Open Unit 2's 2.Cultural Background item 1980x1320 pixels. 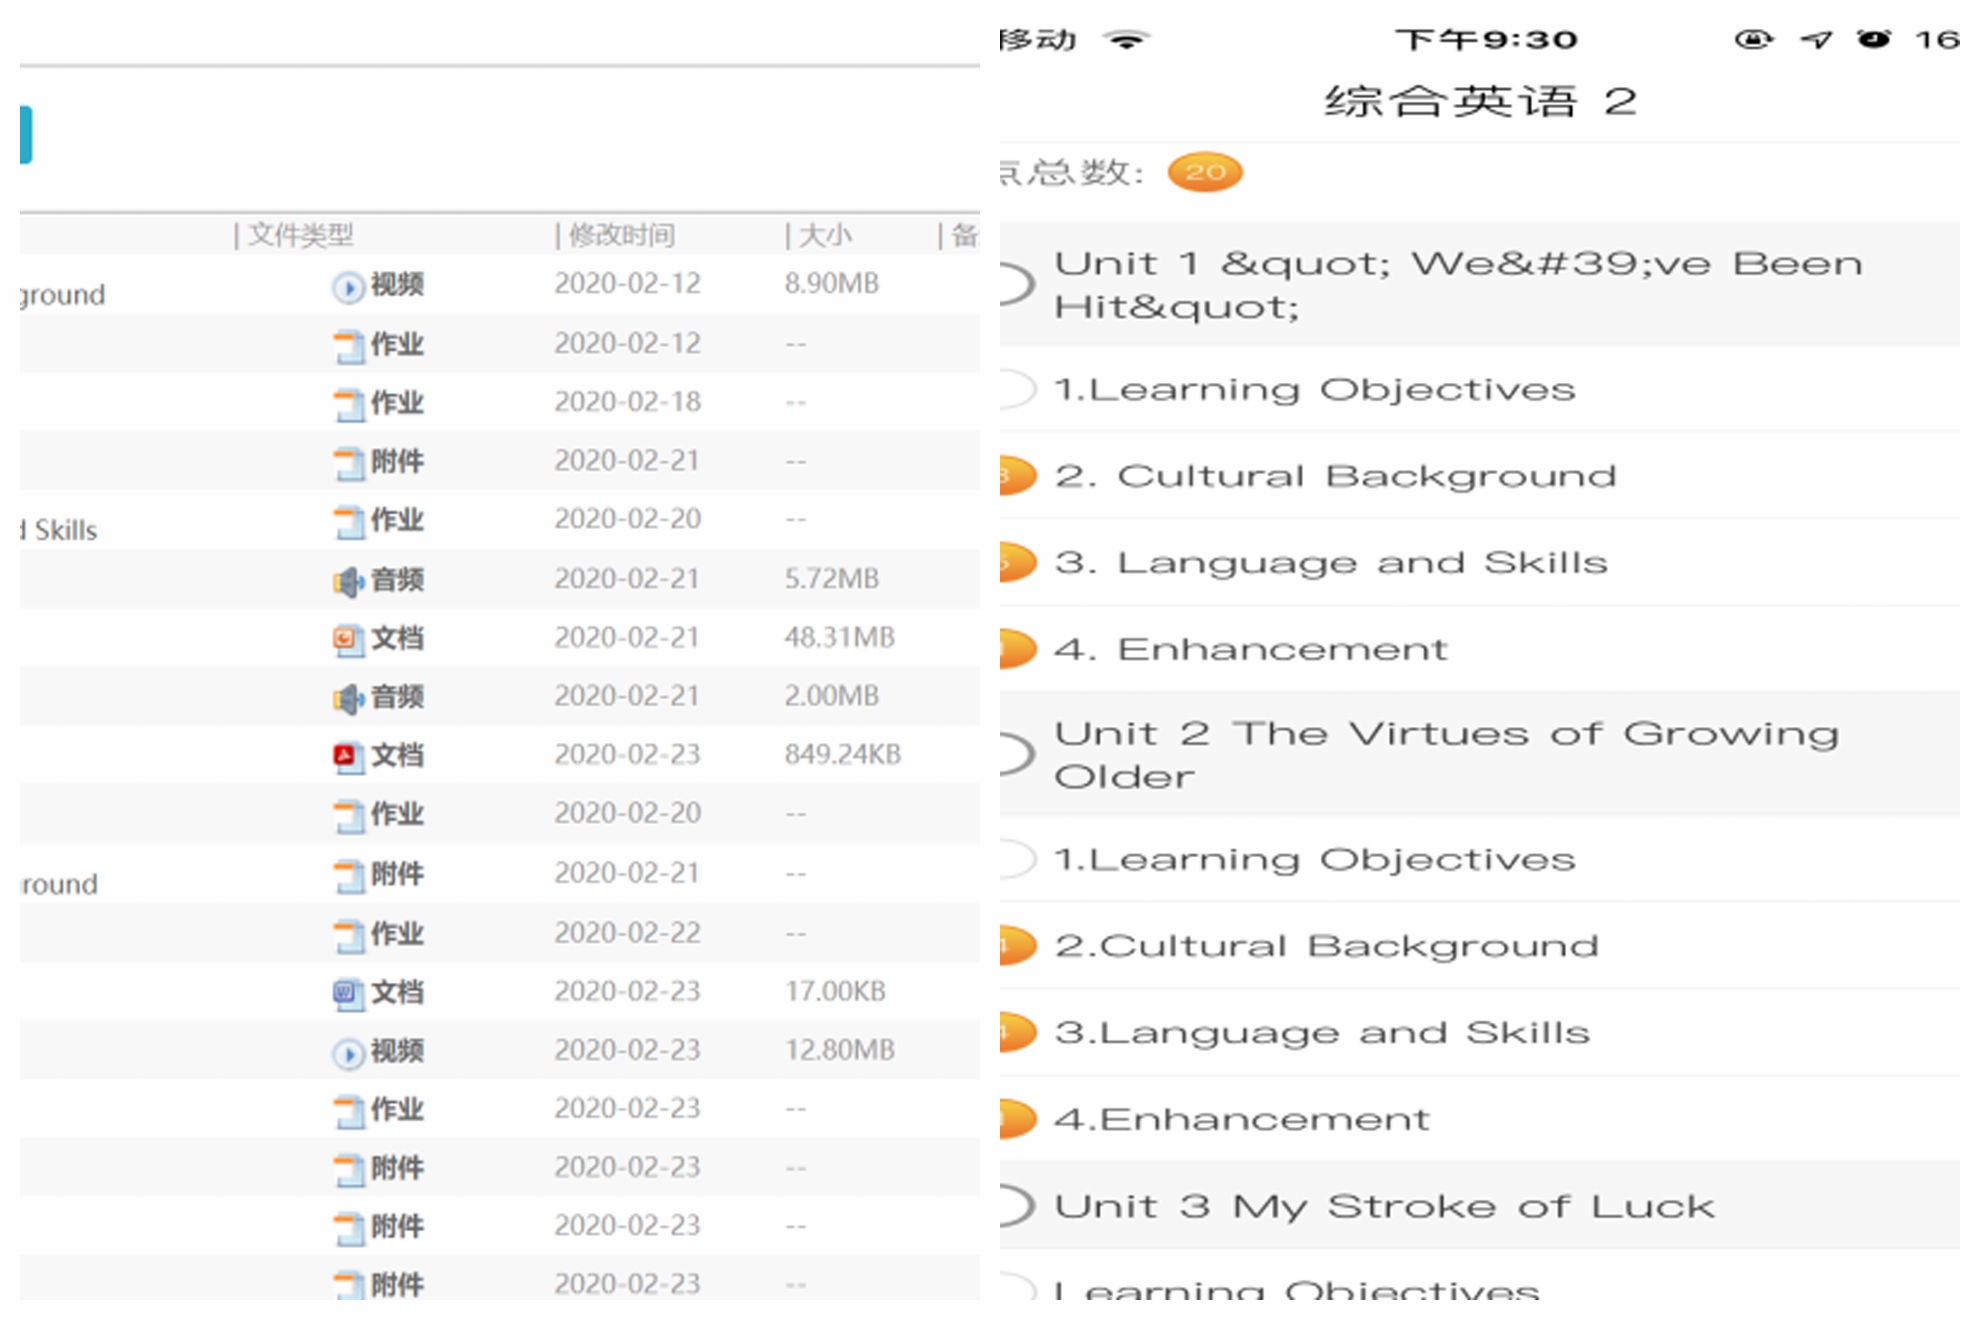pos(1326,946)
